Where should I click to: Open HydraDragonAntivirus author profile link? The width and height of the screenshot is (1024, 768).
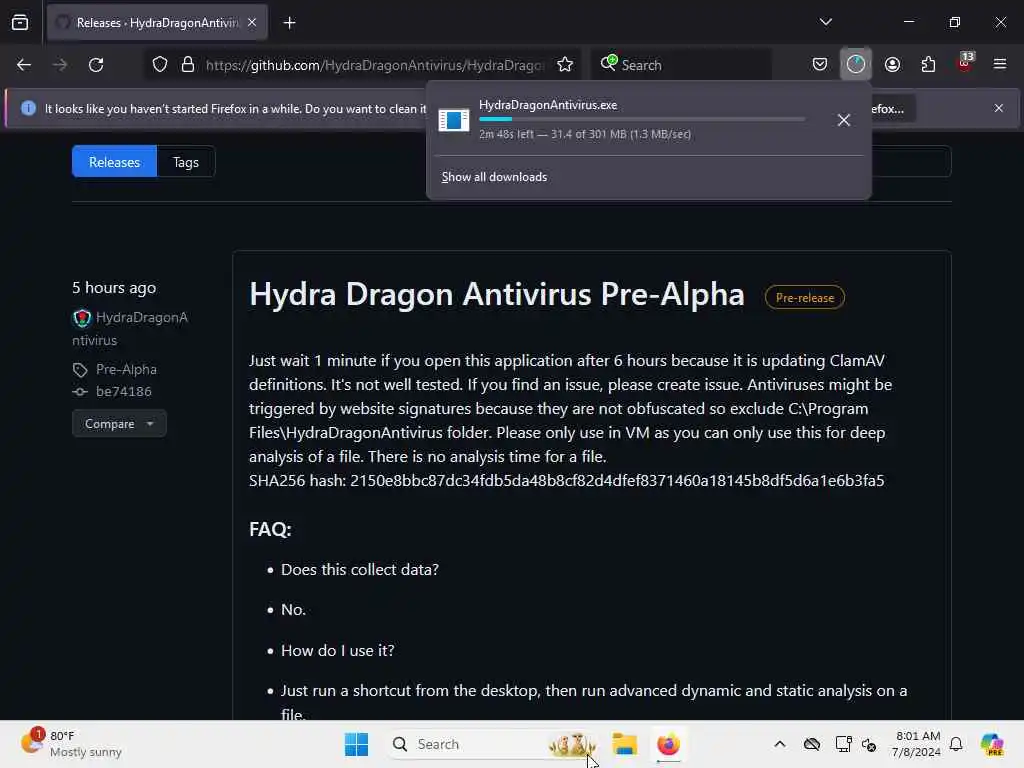pyautogui.click(x=130, y=328)
